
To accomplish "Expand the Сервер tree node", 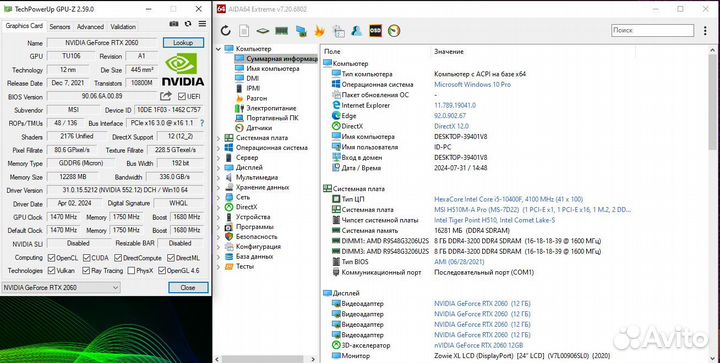I will 219,157.
